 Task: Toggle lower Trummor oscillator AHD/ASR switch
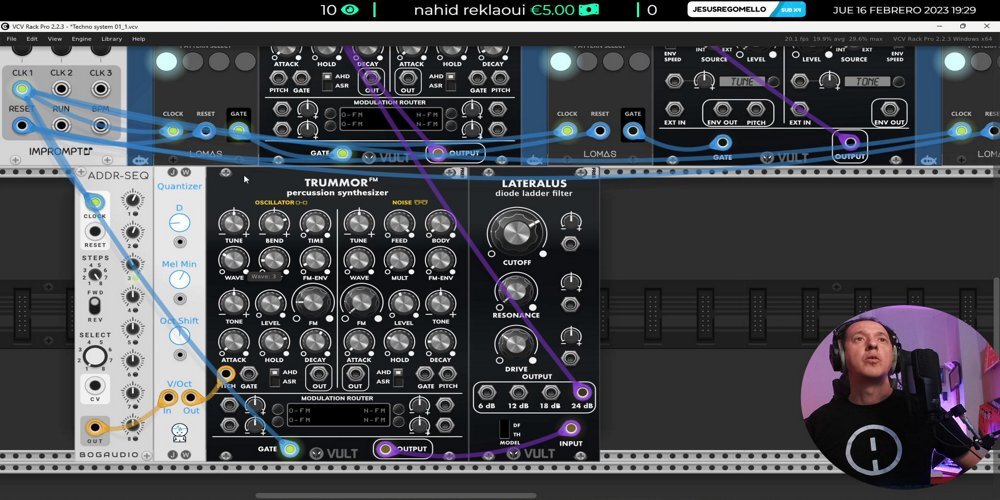tap(274, 376)
